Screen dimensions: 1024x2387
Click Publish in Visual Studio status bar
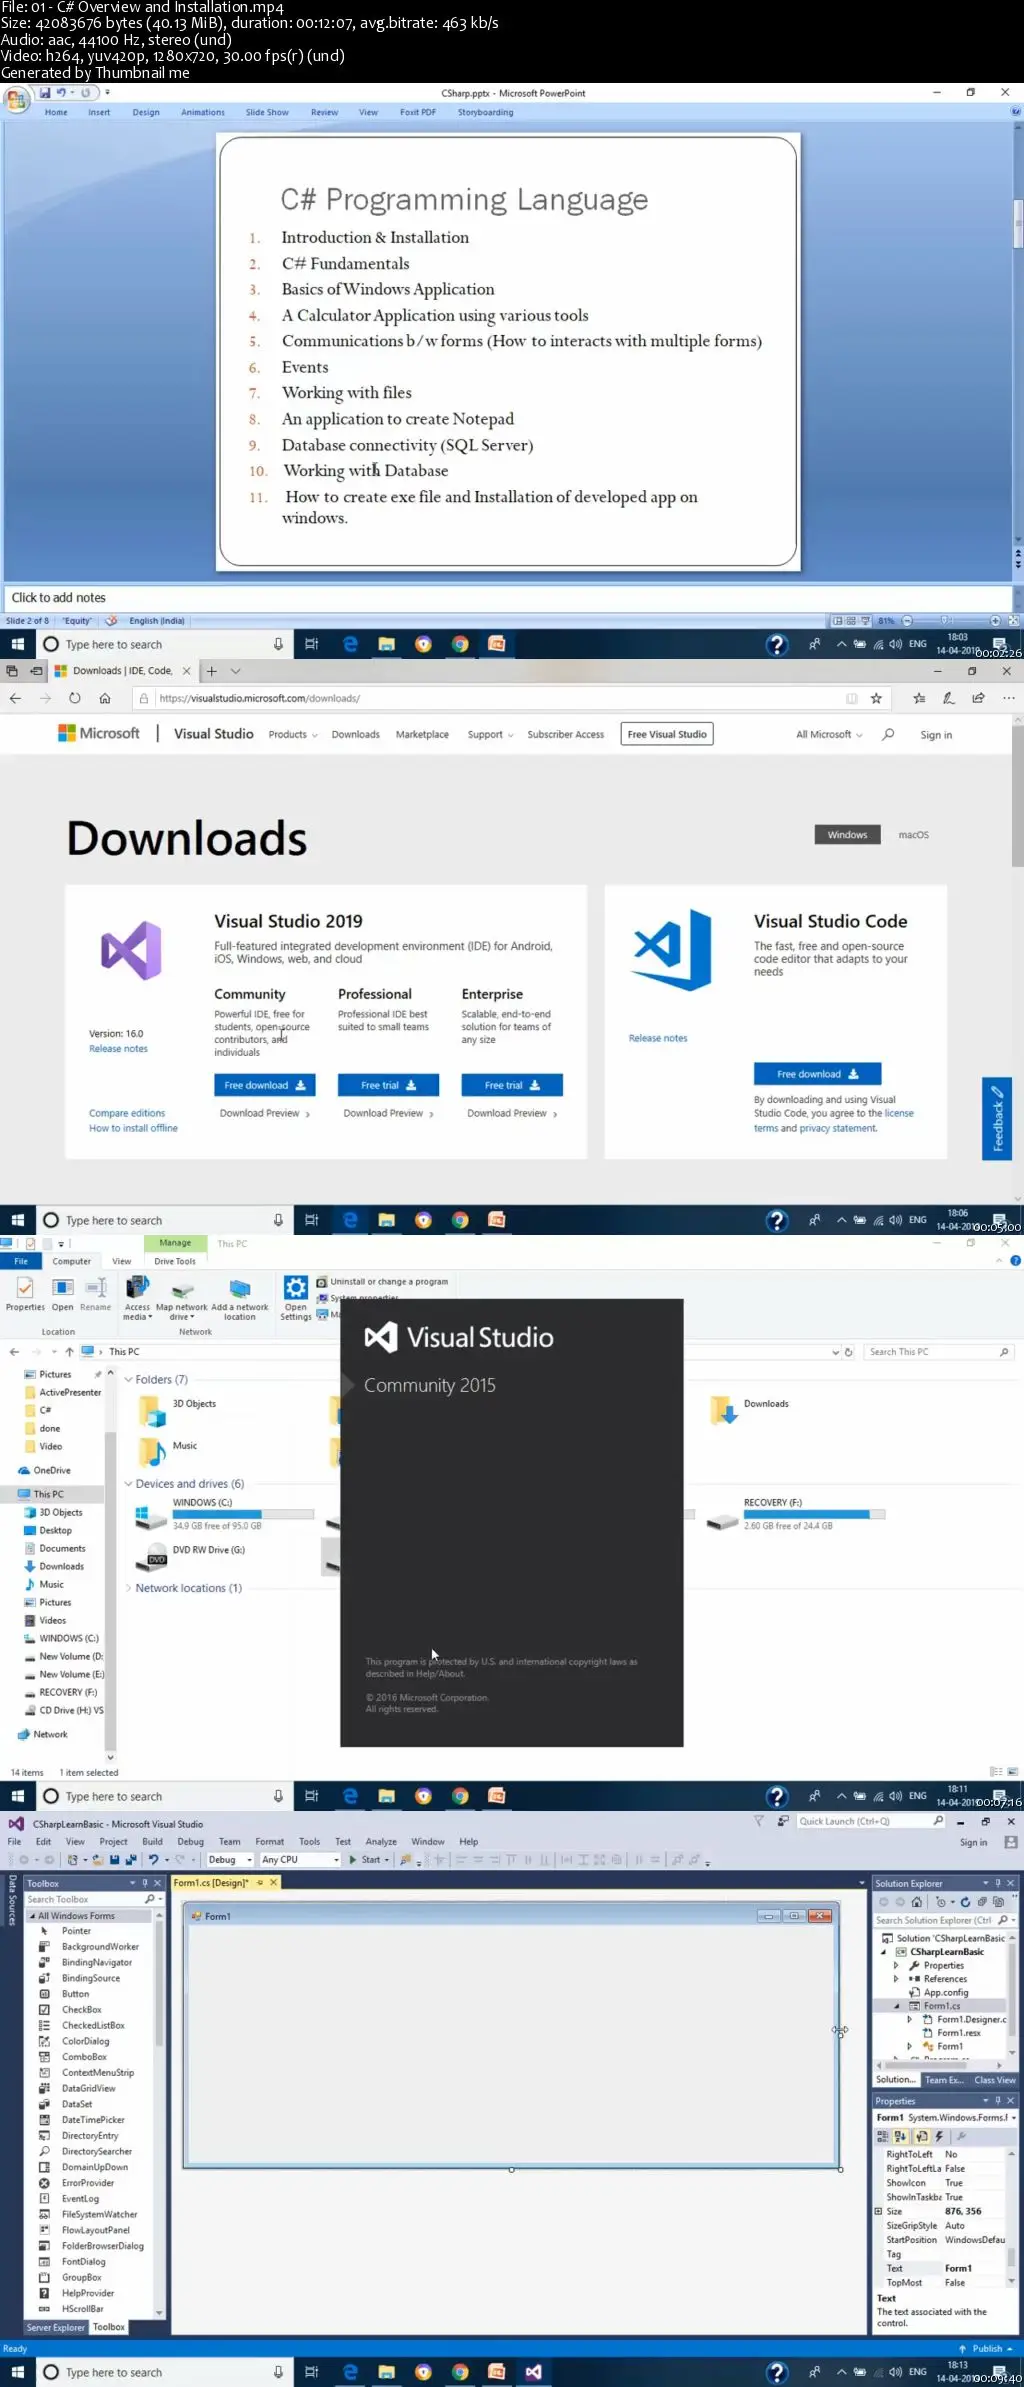point(986,2348)
